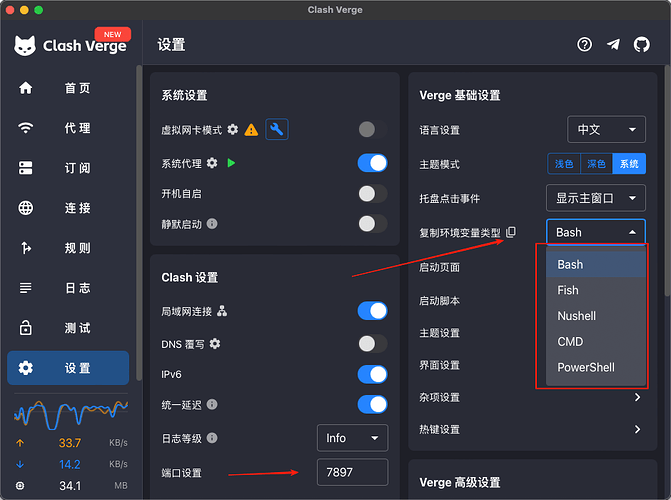Select 设置 in sidebar
This screenshot has height=500, width=671.
point(68,368)
